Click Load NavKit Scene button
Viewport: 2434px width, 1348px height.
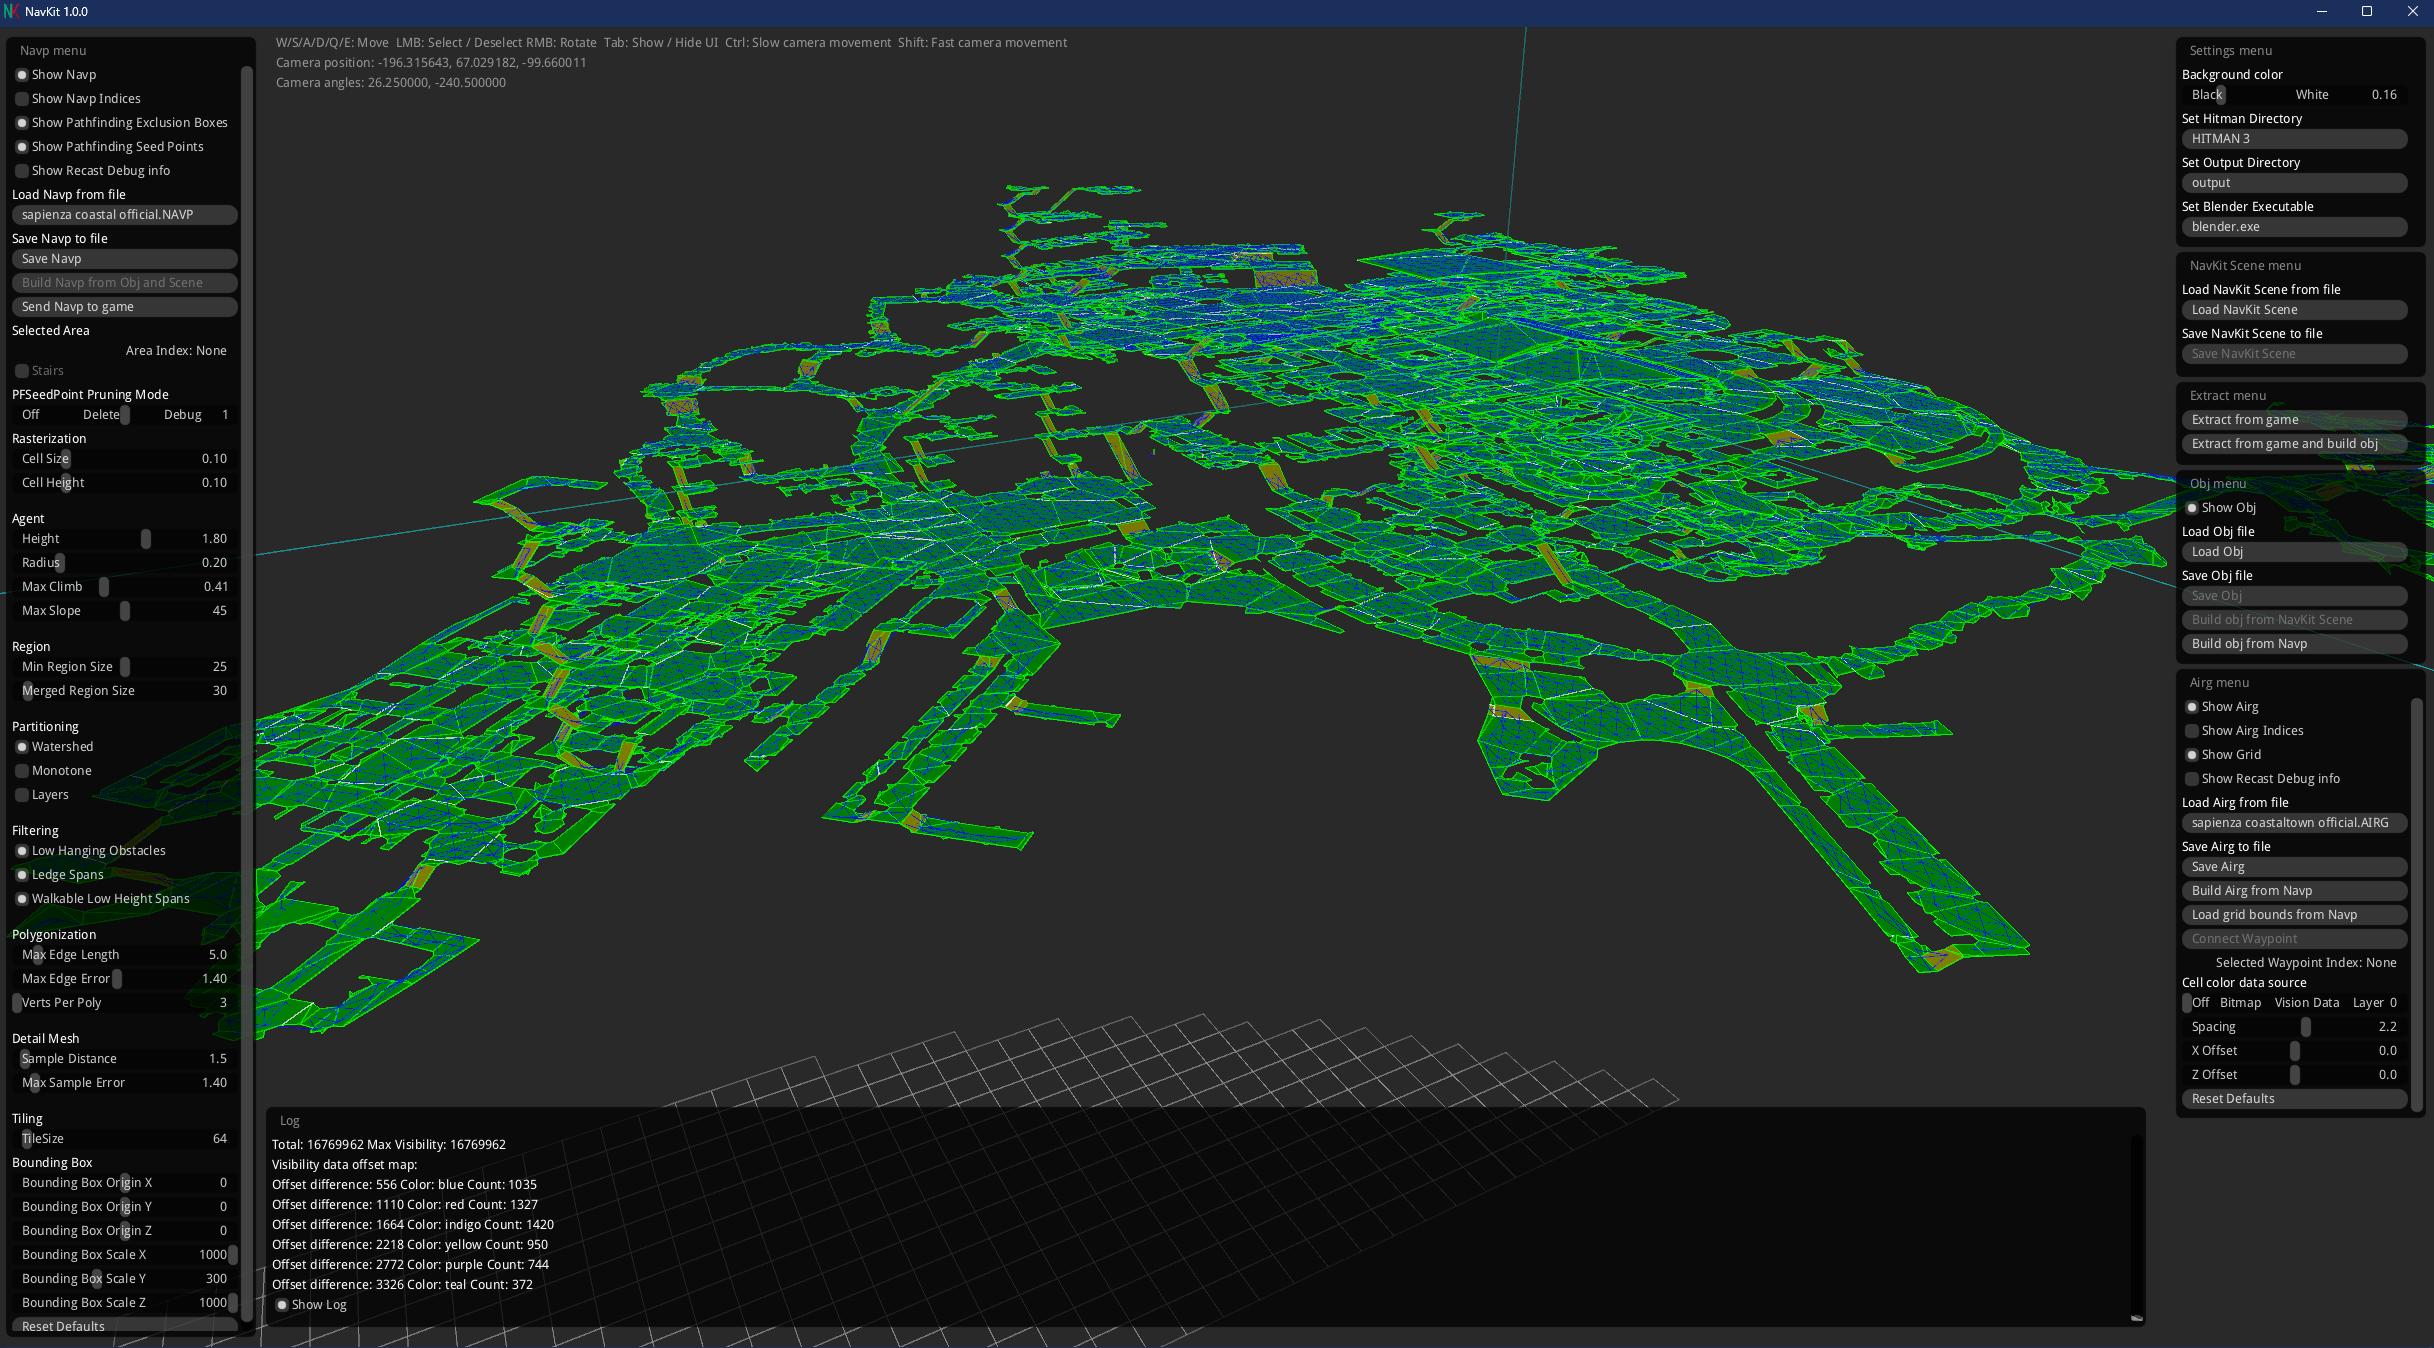[x=2294, y=310]
